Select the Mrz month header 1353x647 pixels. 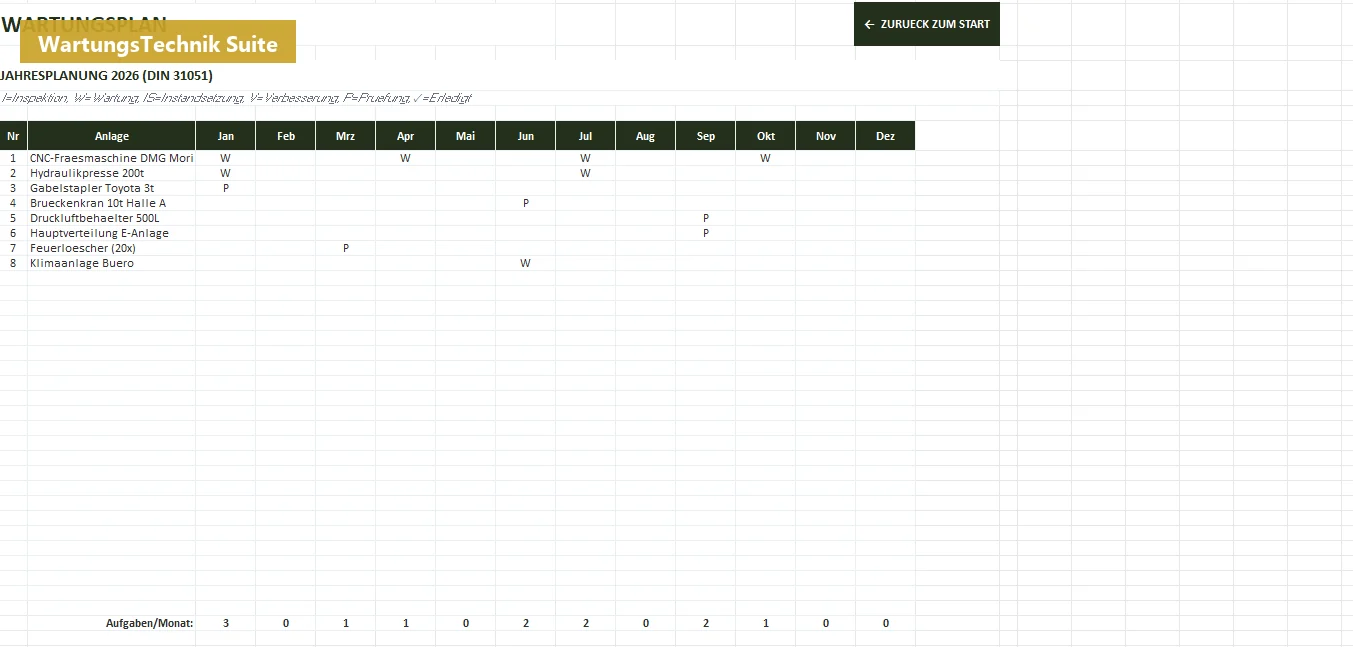(x=346, y=136)
